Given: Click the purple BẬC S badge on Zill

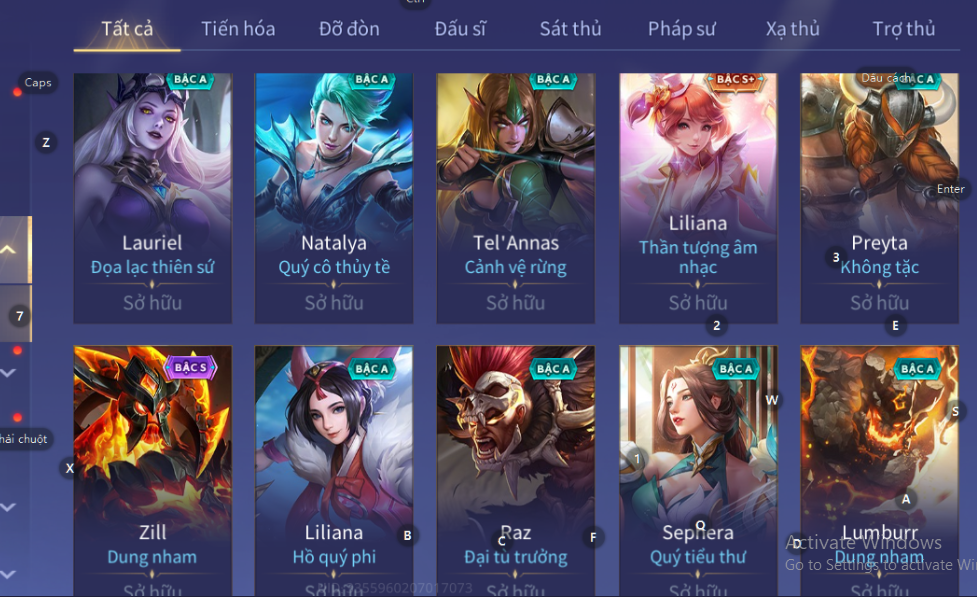Looking at the screenshot, I should (190, 368).
